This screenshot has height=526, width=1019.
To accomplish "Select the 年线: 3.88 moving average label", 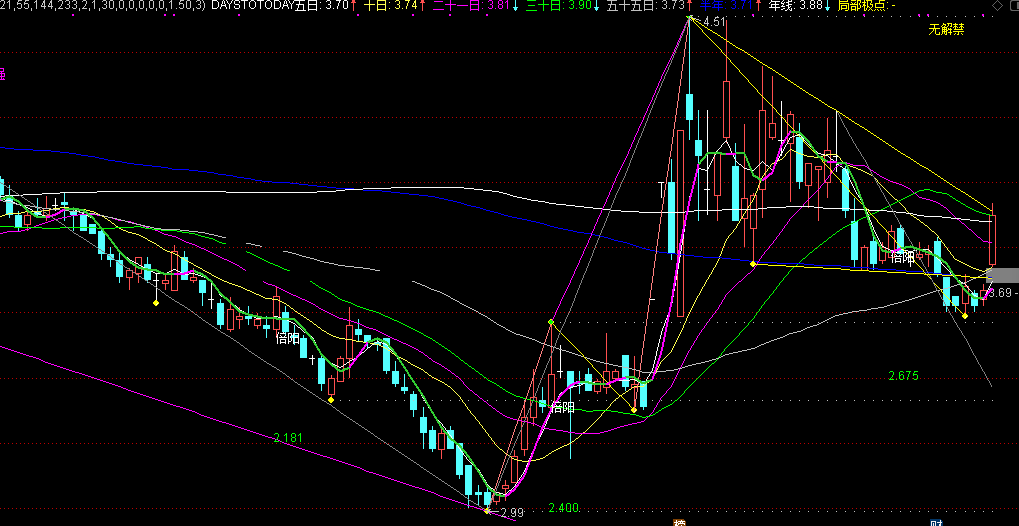I will (x=795, y=6).
